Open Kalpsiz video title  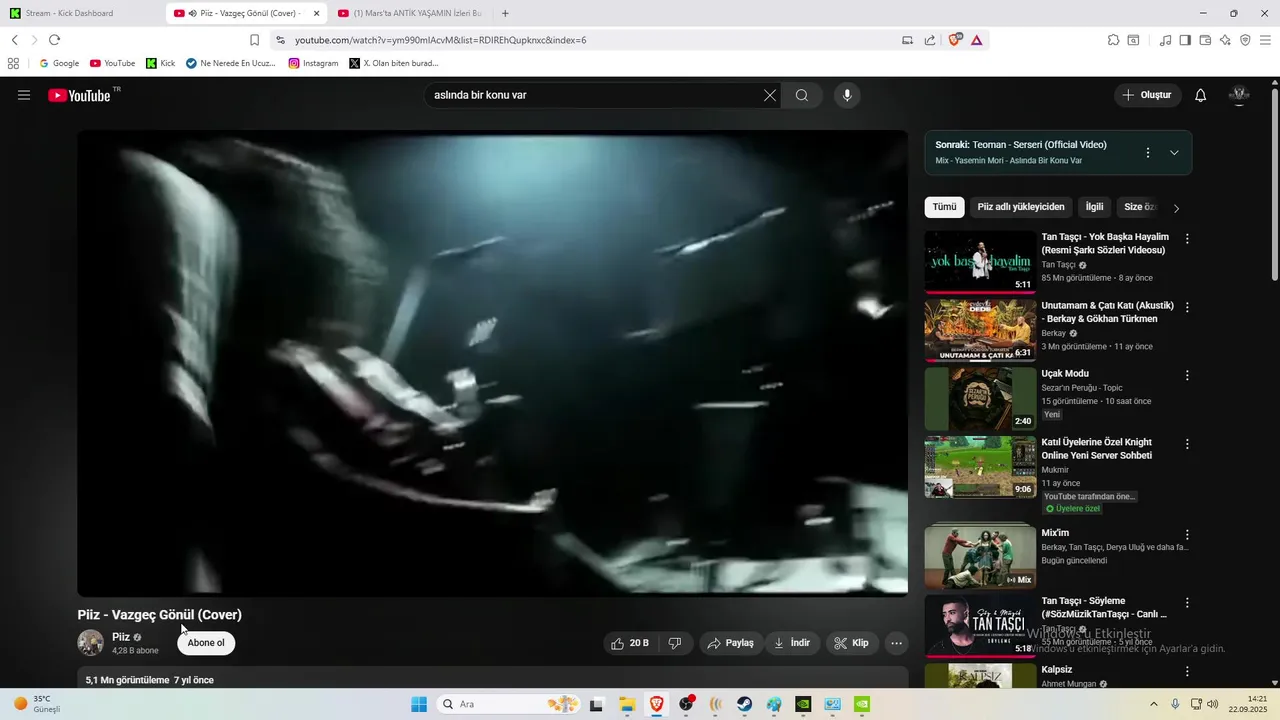click(1056, 670)
